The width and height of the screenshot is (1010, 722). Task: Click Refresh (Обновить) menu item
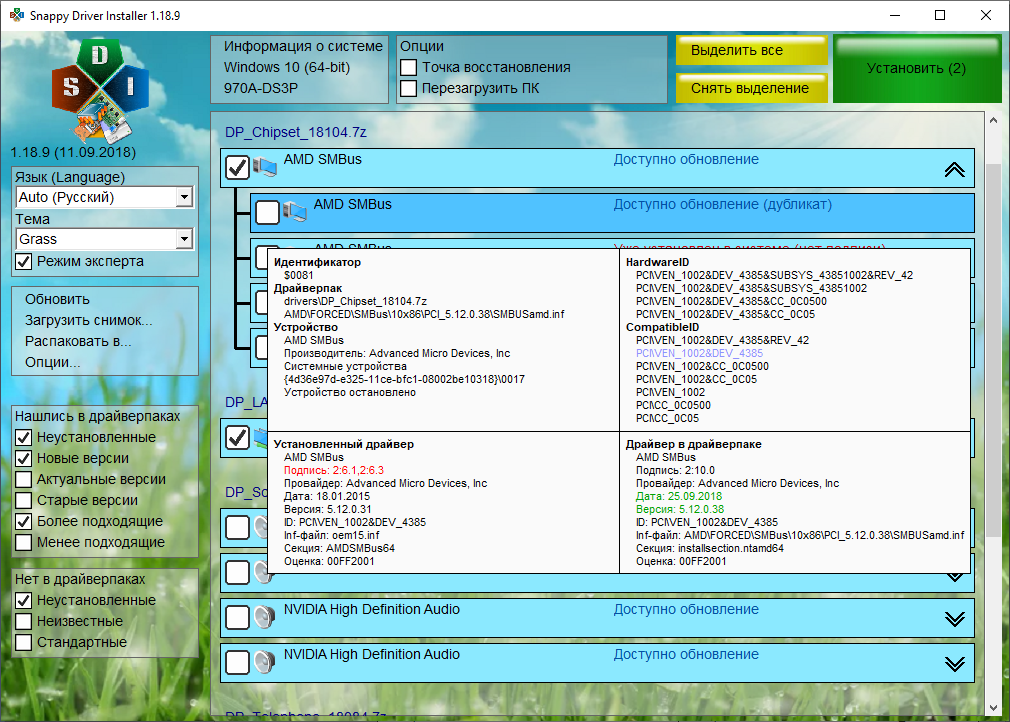tap(57, 299)
